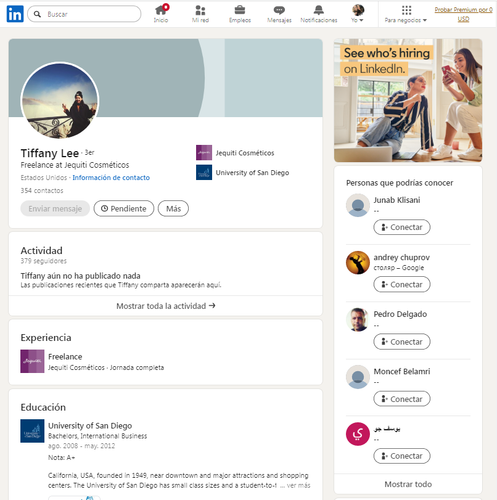Expand description with ver más
Viewport: 497px width, 500px height.
point(299,486)
